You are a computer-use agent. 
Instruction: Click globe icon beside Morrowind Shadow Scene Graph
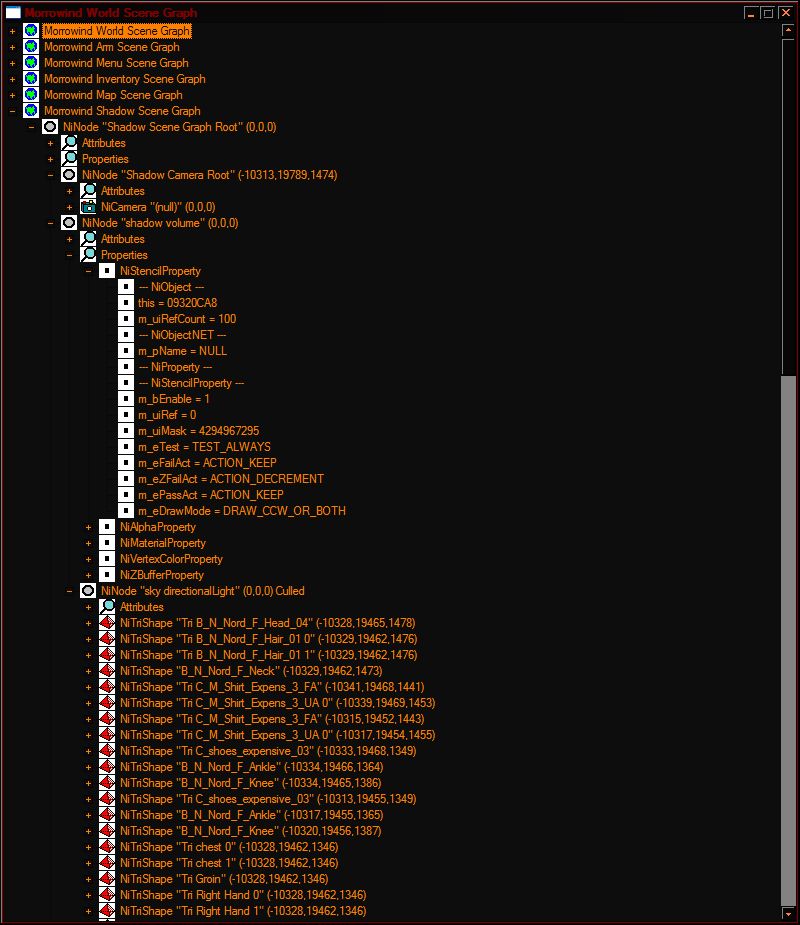31,110
